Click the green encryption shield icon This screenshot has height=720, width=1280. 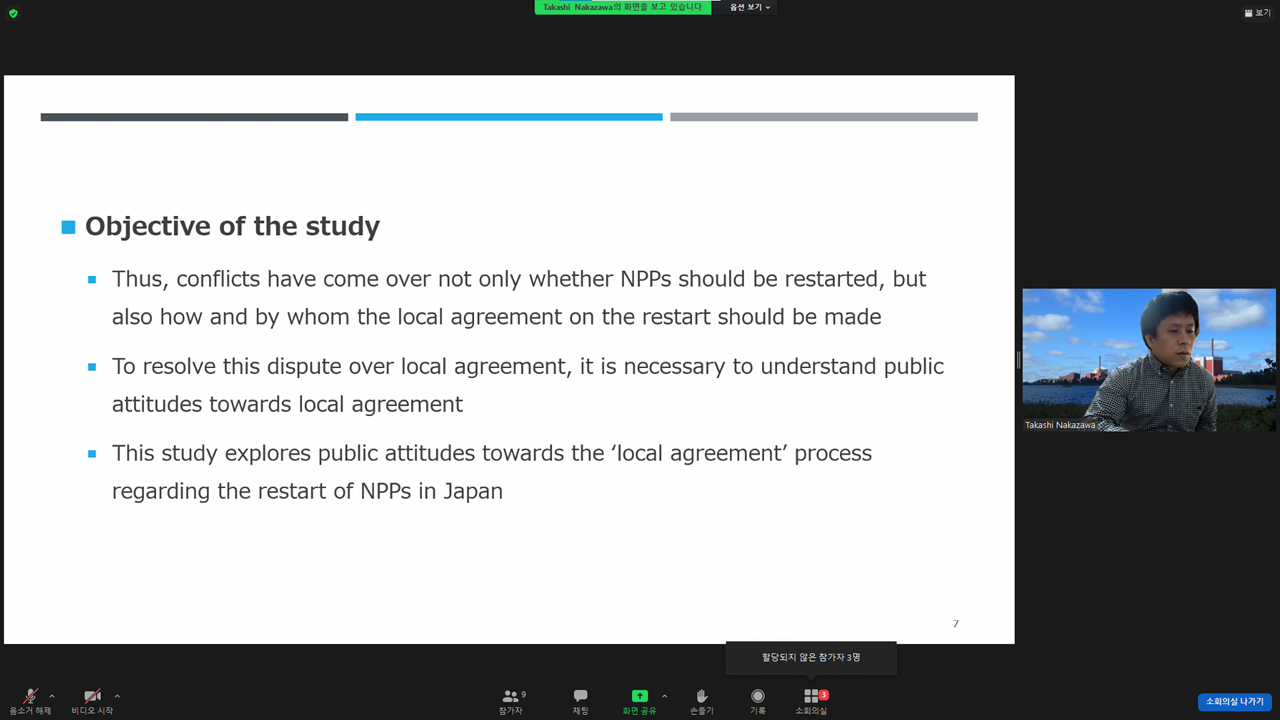(13, 13)
